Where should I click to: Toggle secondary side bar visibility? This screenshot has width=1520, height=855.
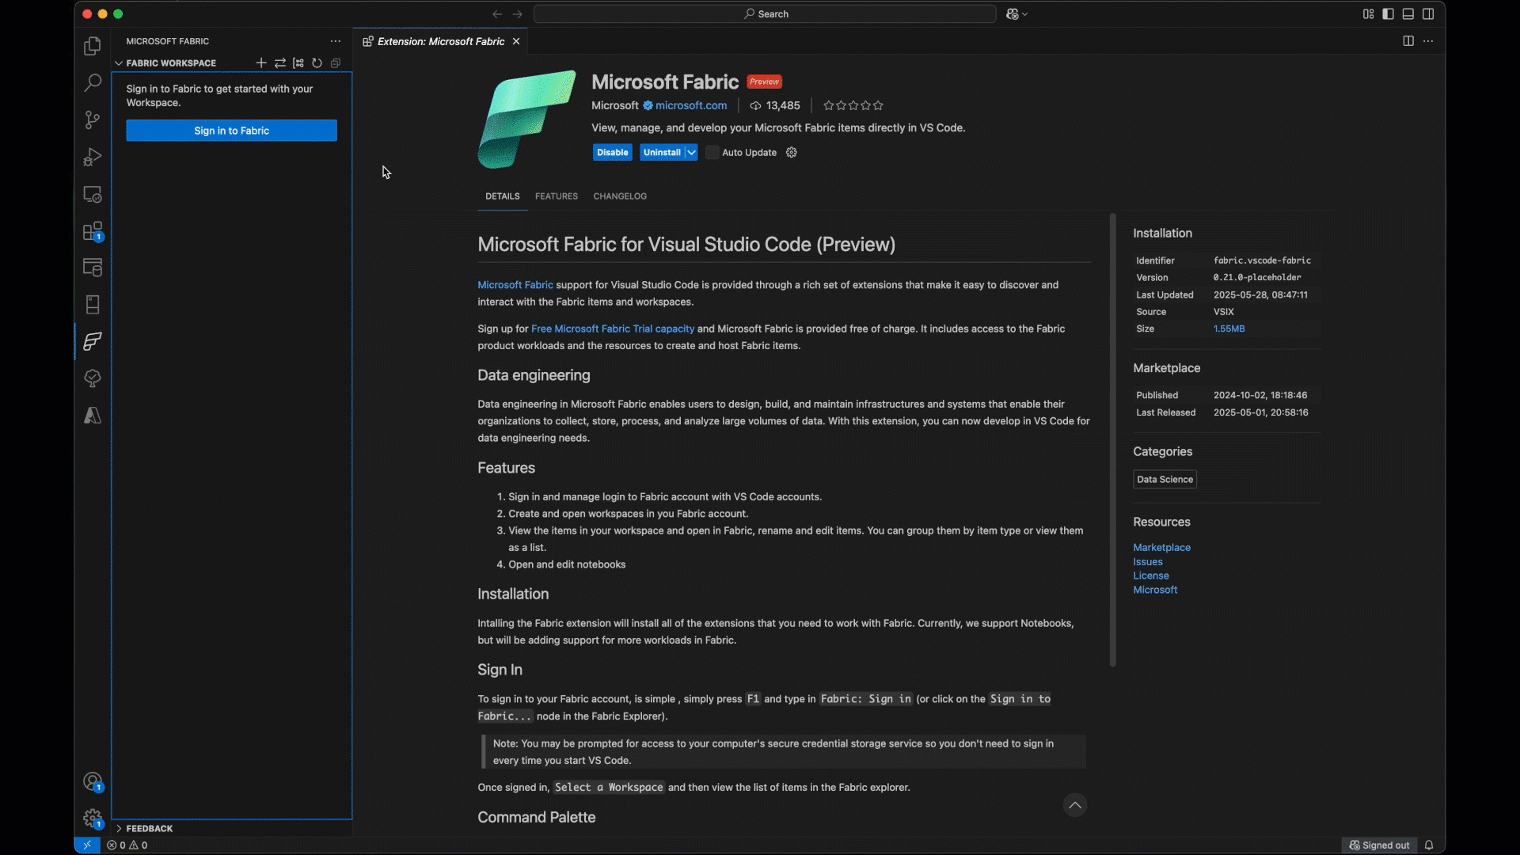1428,14
